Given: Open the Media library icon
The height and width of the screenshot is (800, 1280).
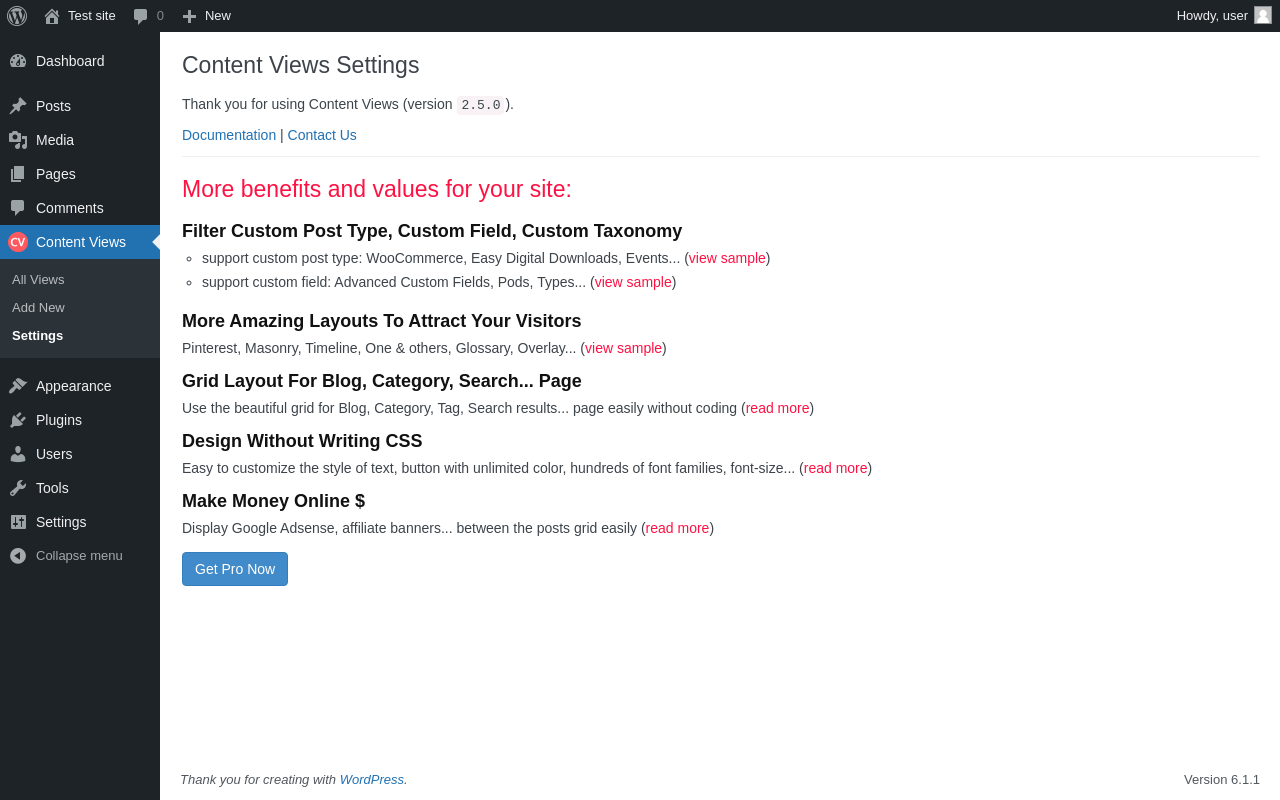Looking at the screenshot, I should tap(18, 140).
